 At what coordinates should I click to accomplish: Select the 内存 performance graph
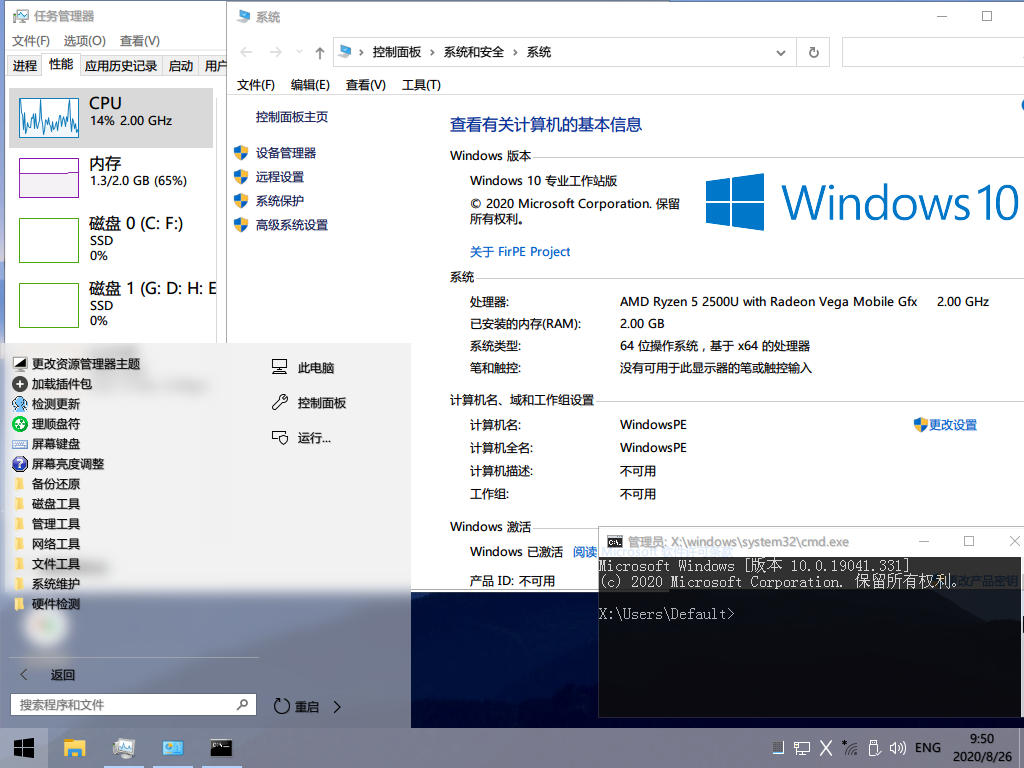(x=112, y=172)
